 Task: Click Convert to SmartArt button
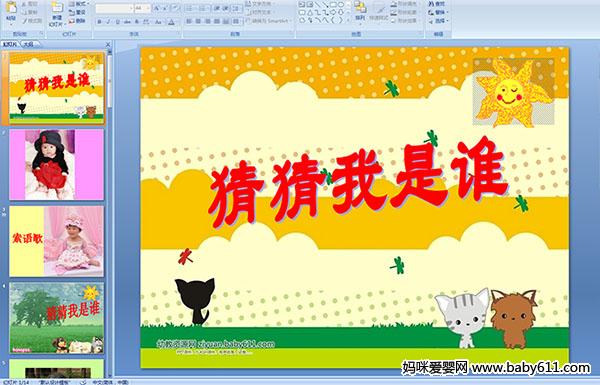click(x=268, y=21)
